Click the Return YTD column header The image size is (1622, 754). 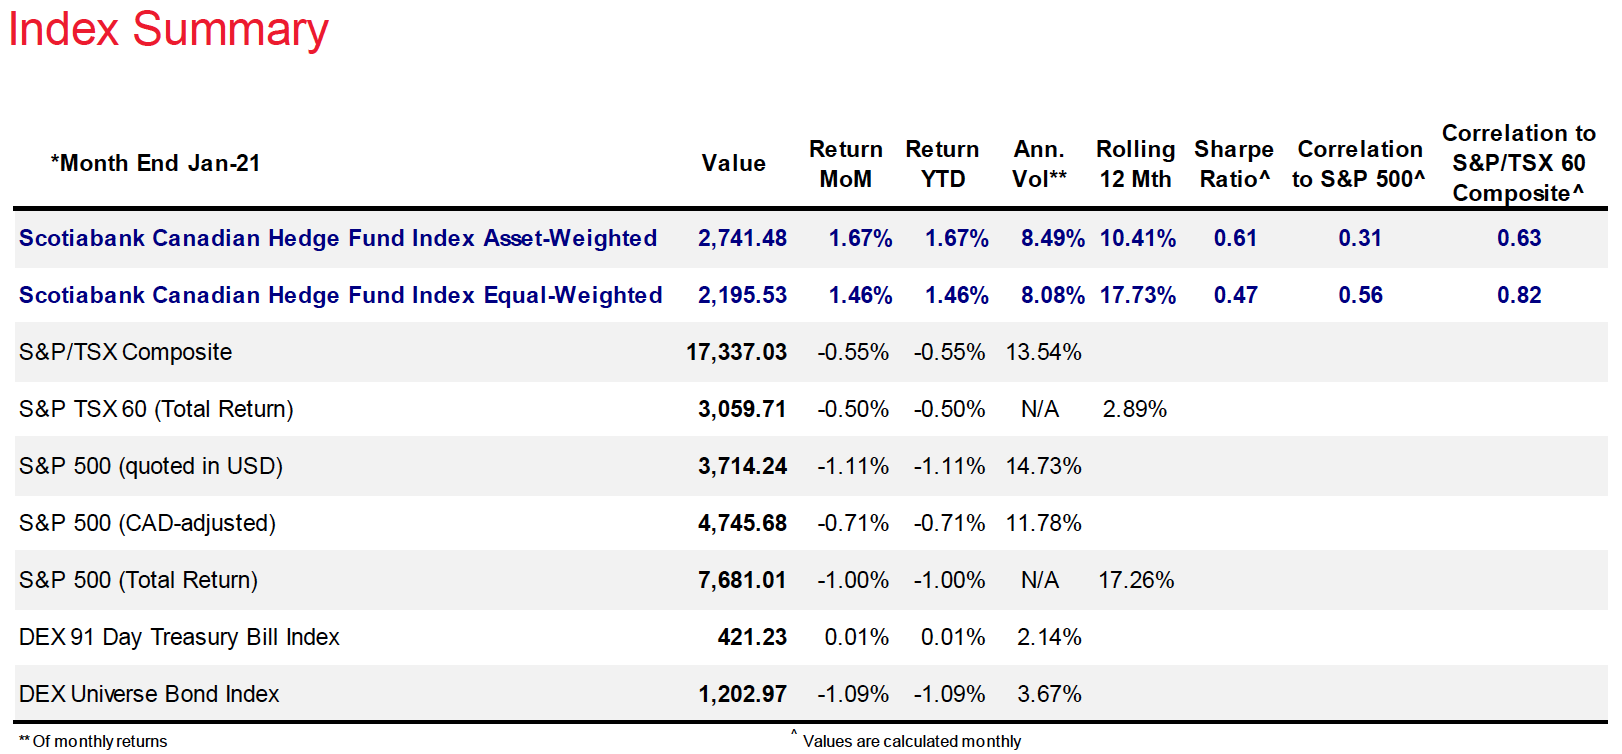pos(942,164)
